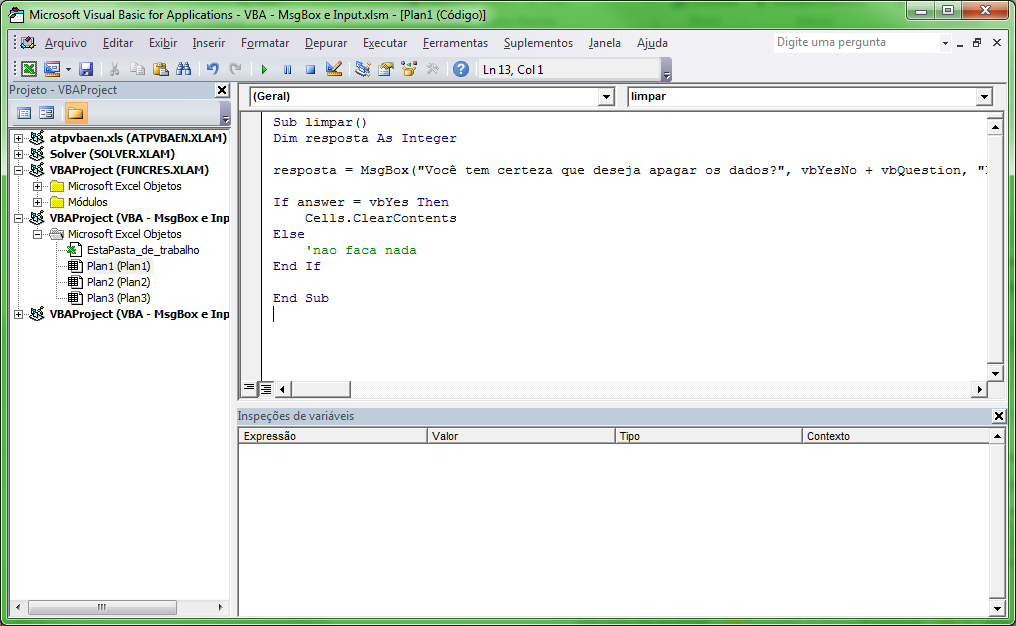Click the code window scroll-down arrow
The image size is (1016, 626).
(x=995, y=373)
